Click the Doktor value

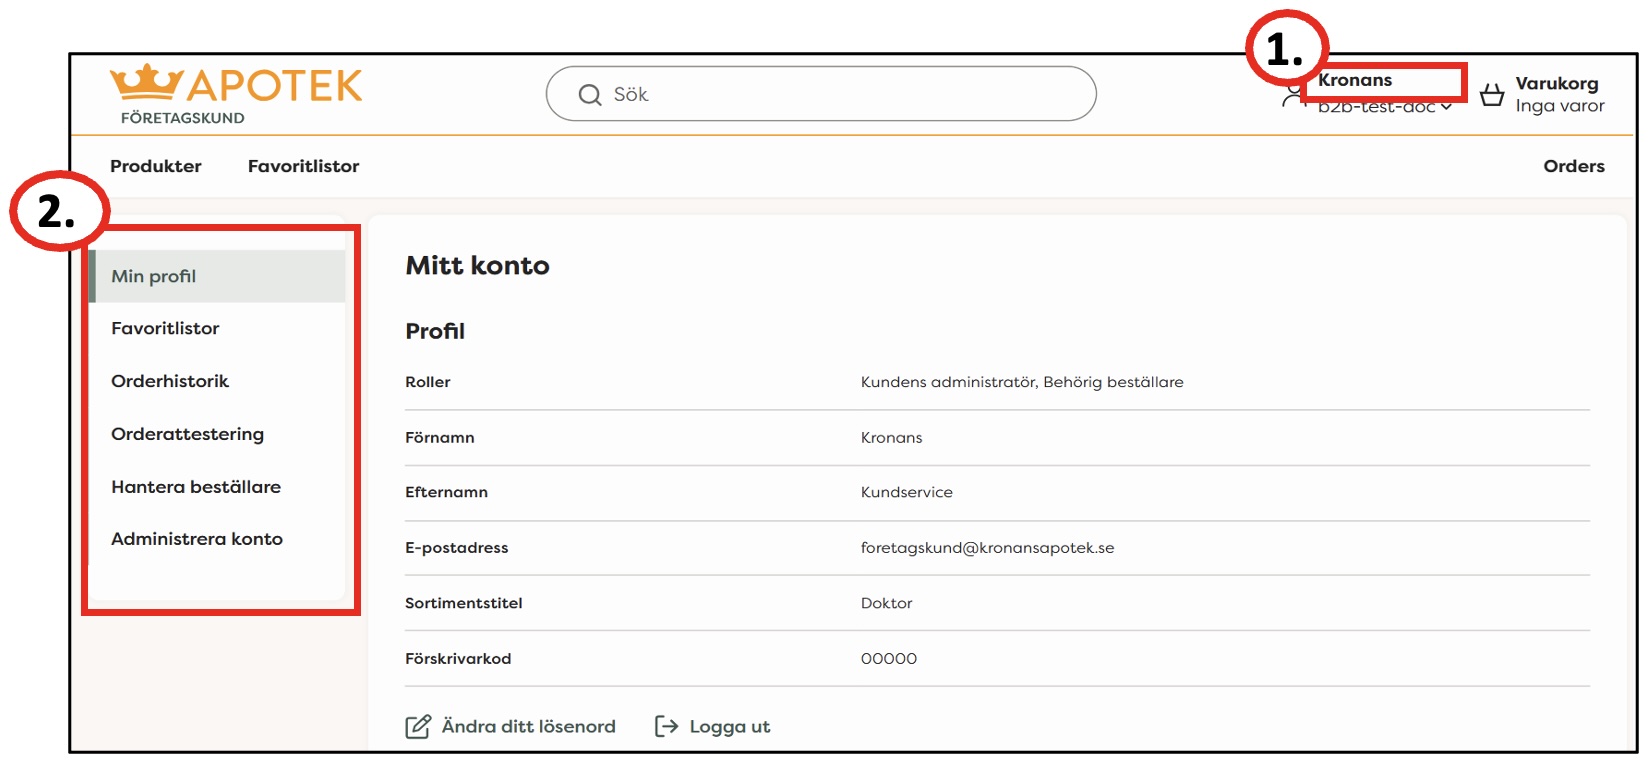(887, 603)
